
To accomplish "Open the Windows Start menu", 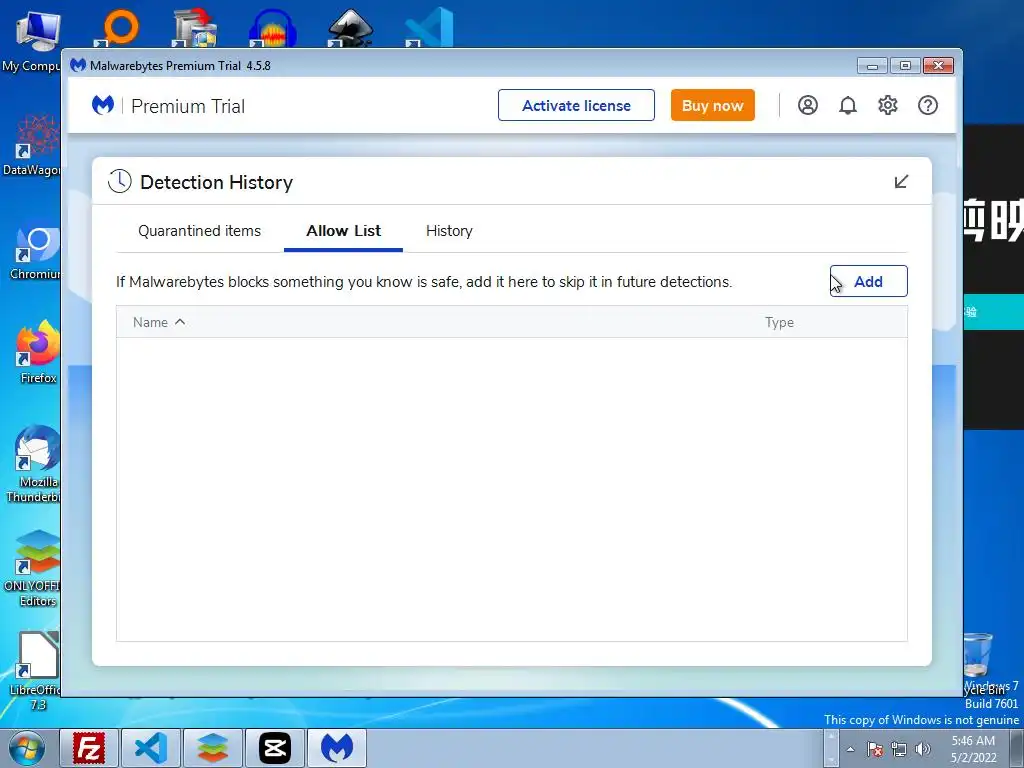I will click(x=26, y=748).
